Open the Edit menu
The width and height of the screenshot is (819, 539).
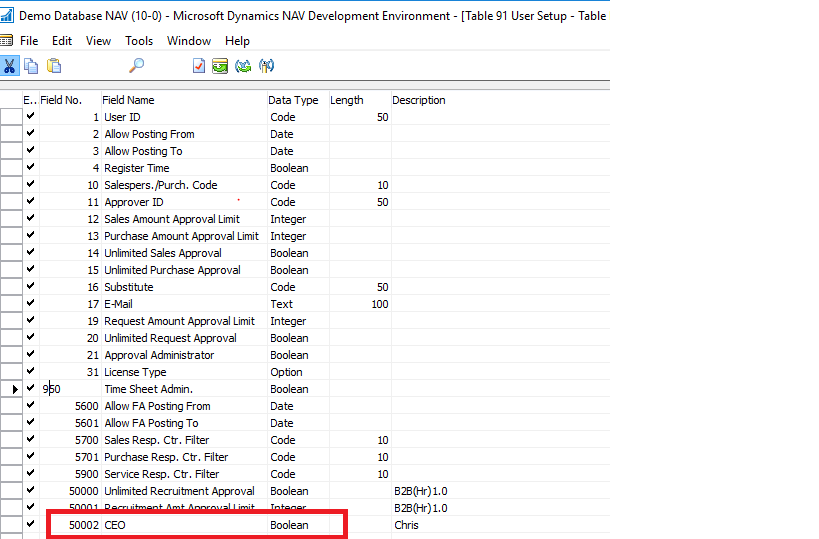click(x=62, y=41)
